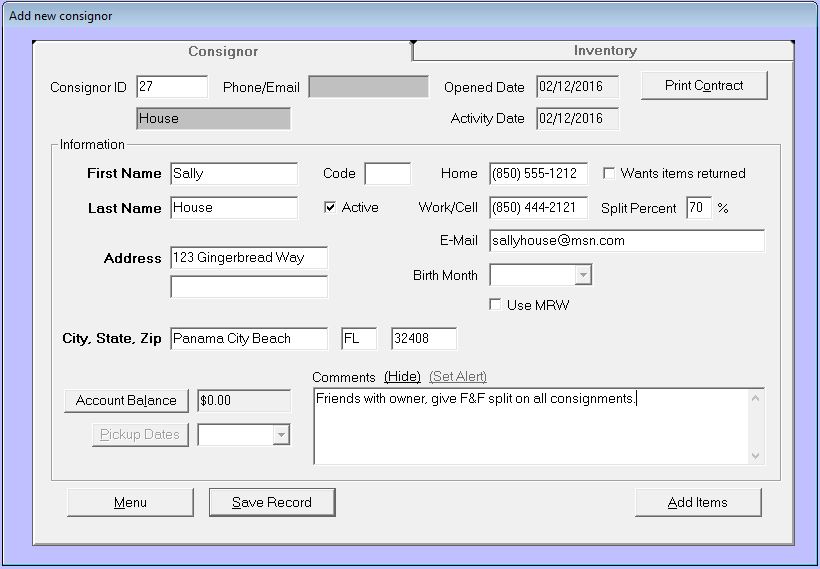Click the Work/Cell phone field
820x569 pixels.
point(539,208)
